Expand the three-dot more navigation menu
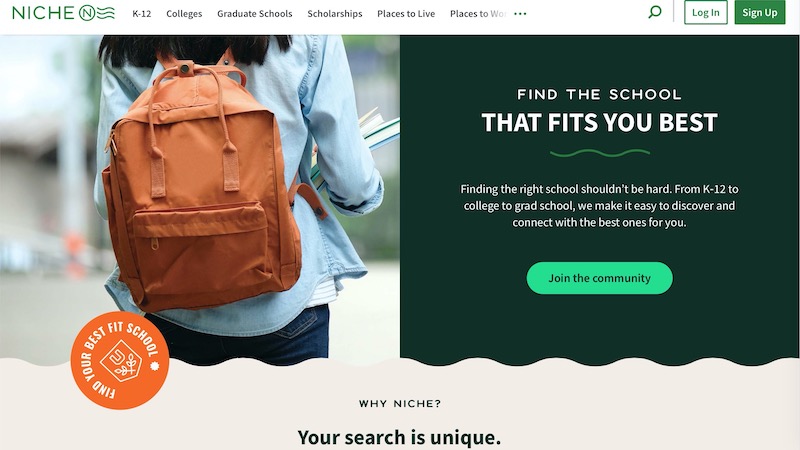Screen dimensions: 800x450 point(520,14)
